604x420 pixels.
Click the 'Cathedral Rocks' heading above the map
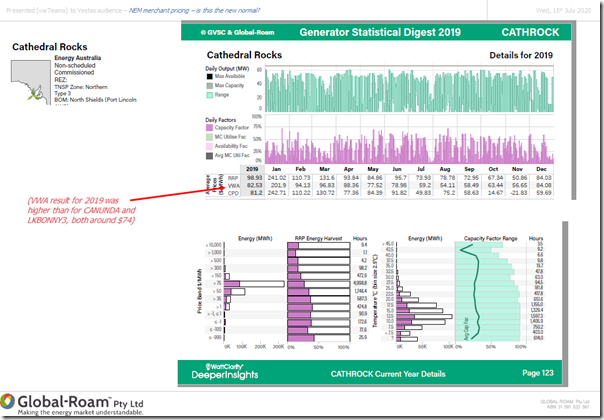(x=50, y=47)
